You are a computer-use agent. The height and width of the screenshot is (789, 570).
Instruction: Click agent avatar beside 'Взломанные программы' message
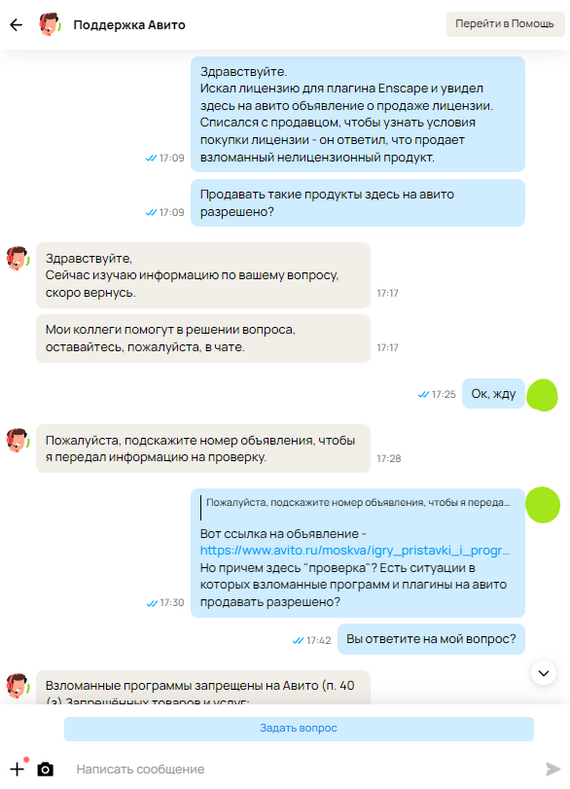click(18, 685)
